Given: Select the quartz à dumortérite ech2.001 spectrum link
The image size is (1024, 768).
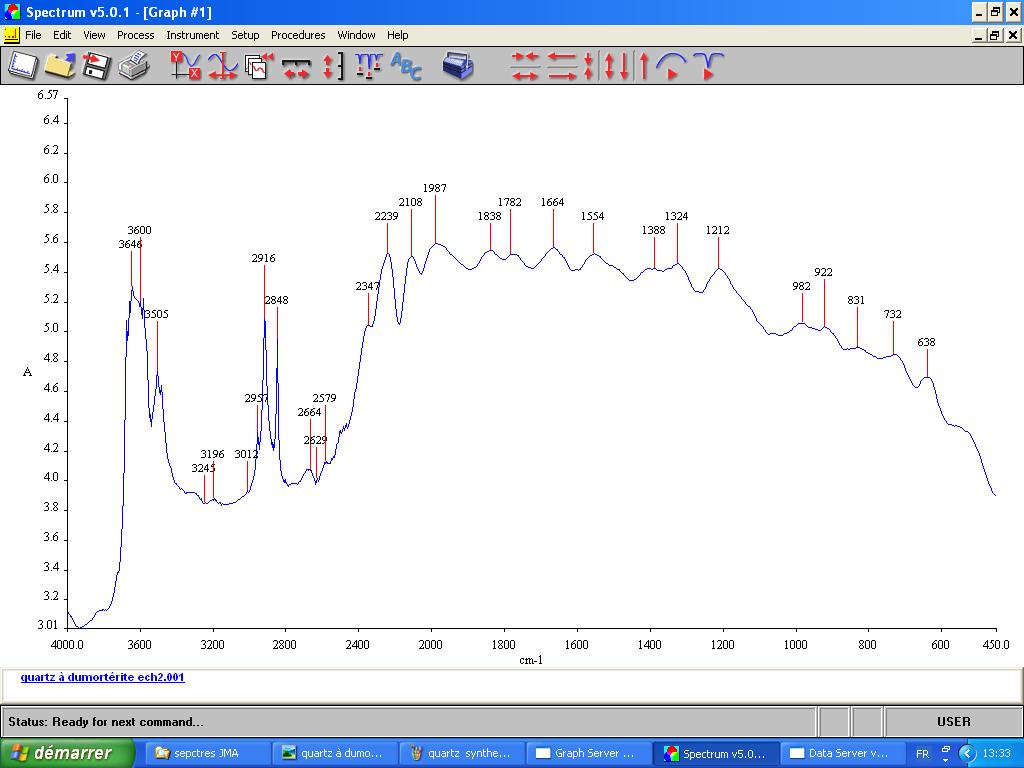Looking at the screenshot, I should pos(102,677).
